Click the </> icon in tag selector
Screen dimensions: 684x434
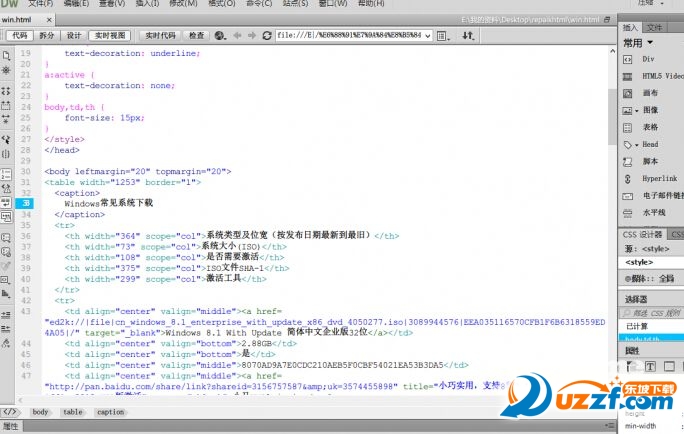(x=10, y=412)
